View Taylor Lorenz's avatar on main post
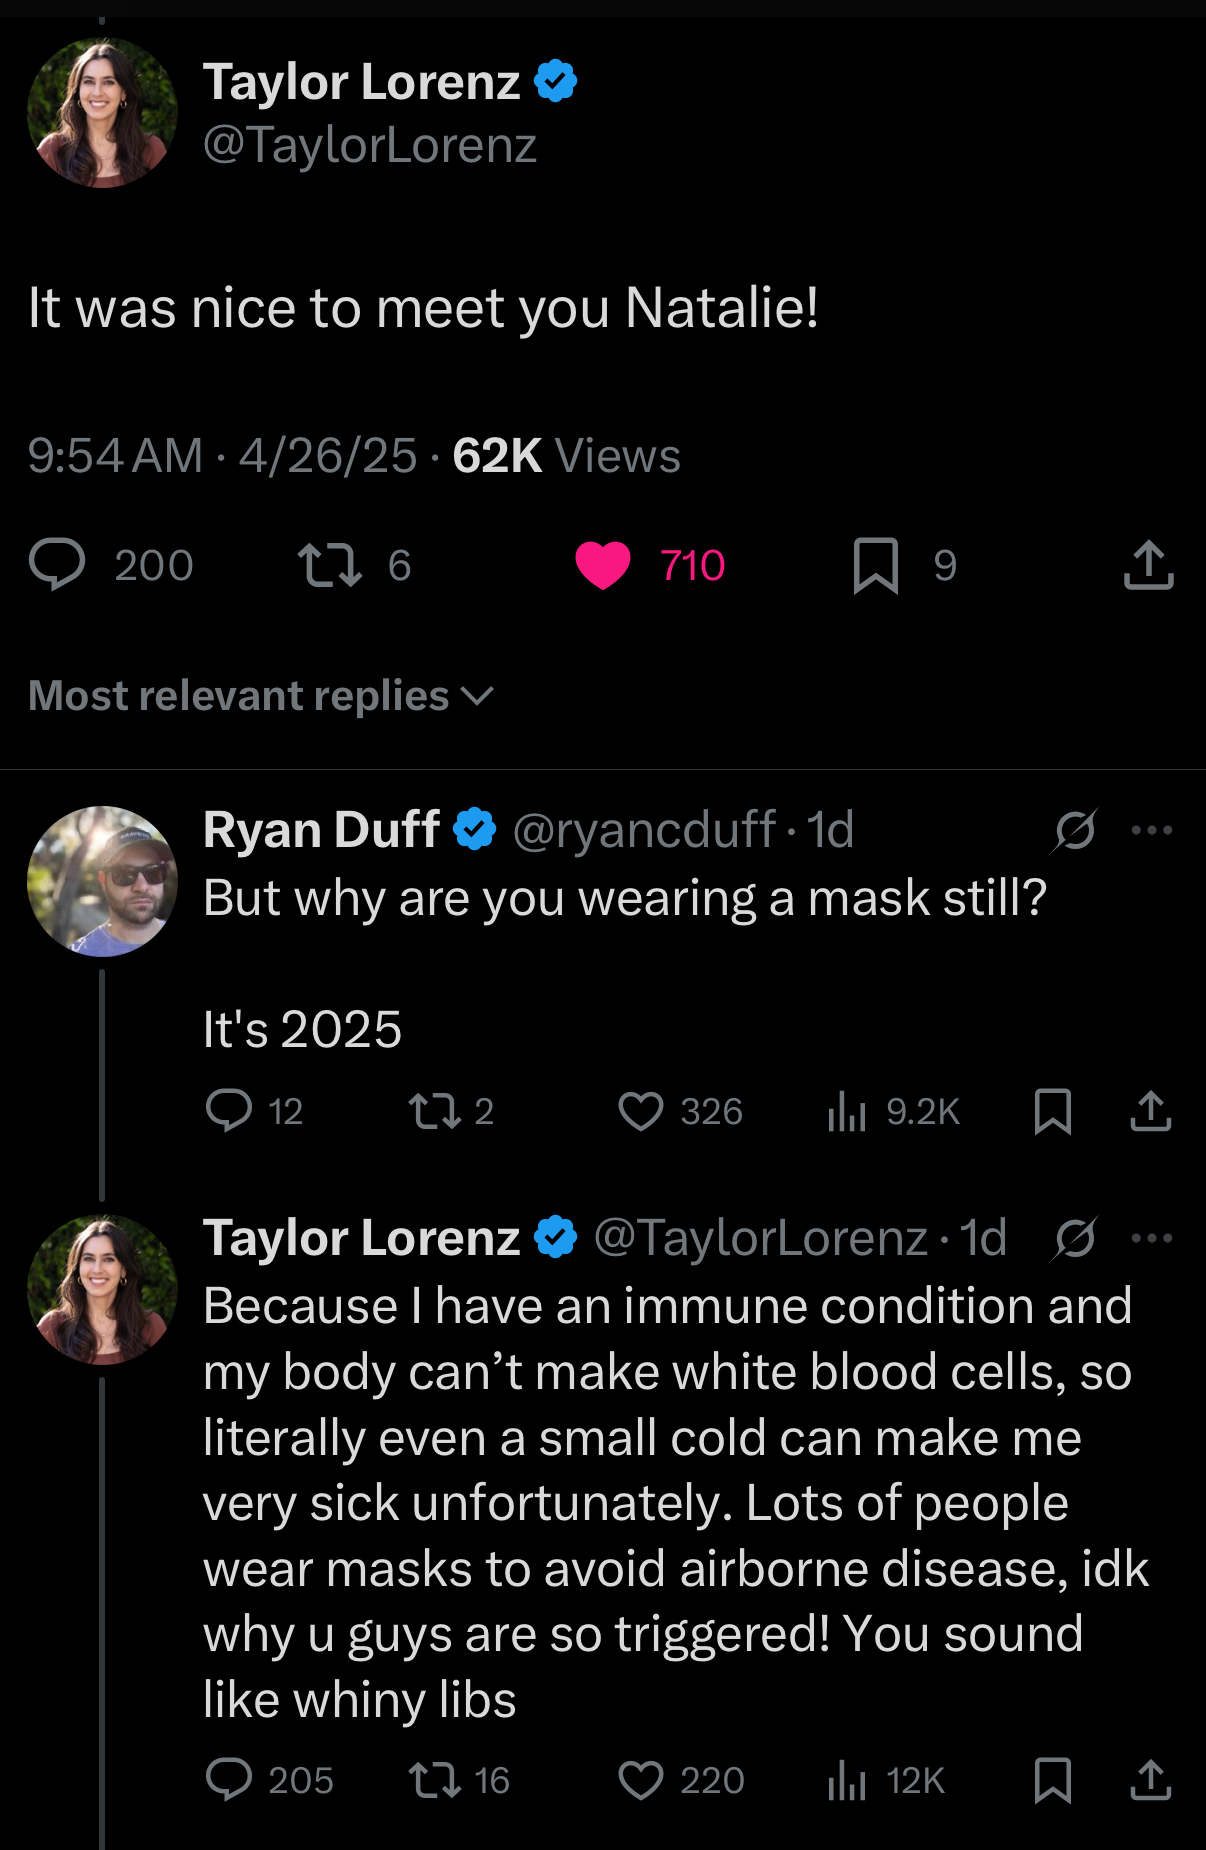The height and width of the screenshot is (1850, 1206). [102, 113]
